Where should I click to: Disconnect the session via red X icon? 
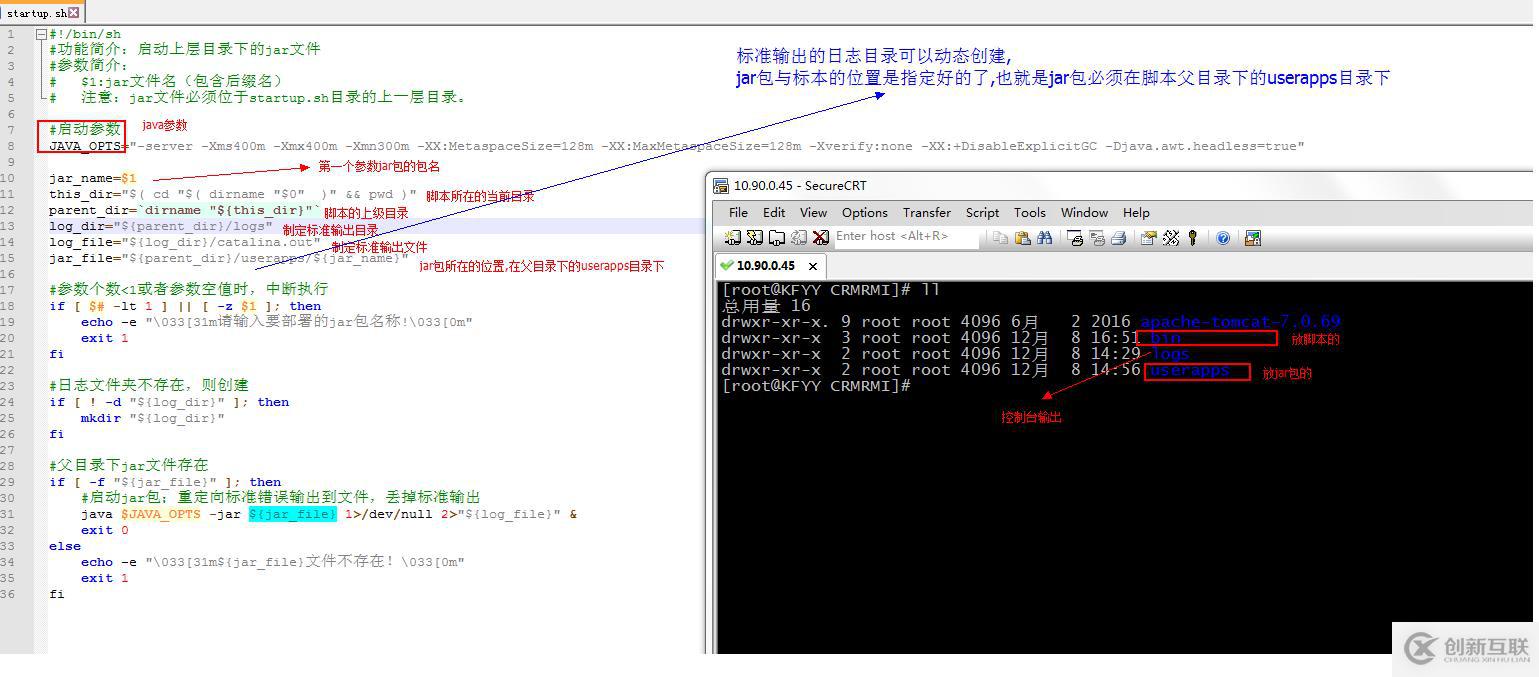(821, 237)
